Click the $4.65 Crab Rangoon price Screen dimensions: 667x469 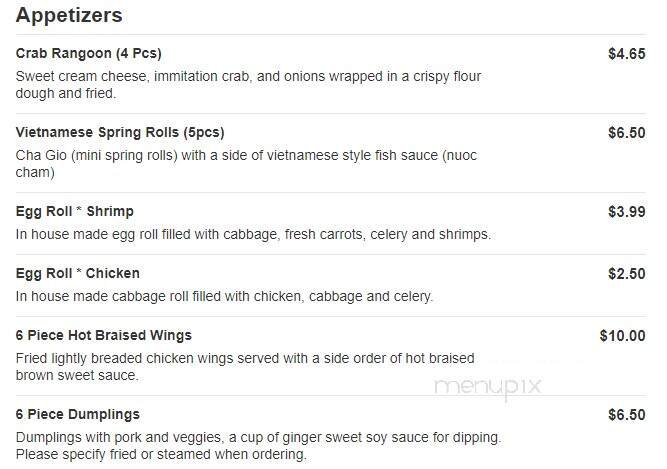(x=626, y=54)
